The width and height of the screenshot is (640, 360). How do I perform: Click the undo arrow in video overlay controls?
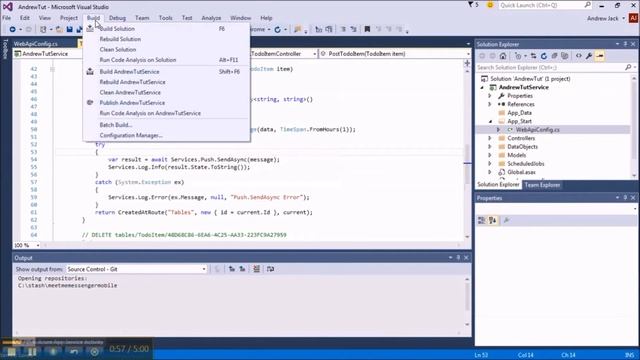(74, 351)
